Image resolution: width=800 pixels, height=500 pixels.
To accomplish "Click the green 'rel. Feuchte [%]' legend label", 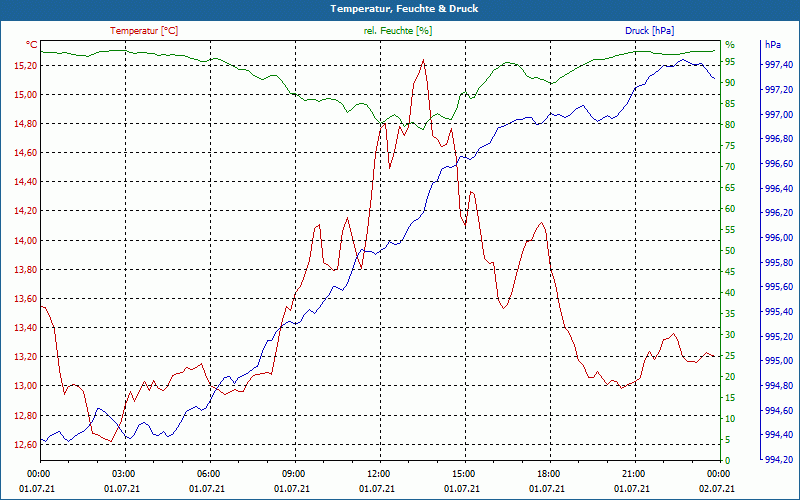I will [397, 31].
